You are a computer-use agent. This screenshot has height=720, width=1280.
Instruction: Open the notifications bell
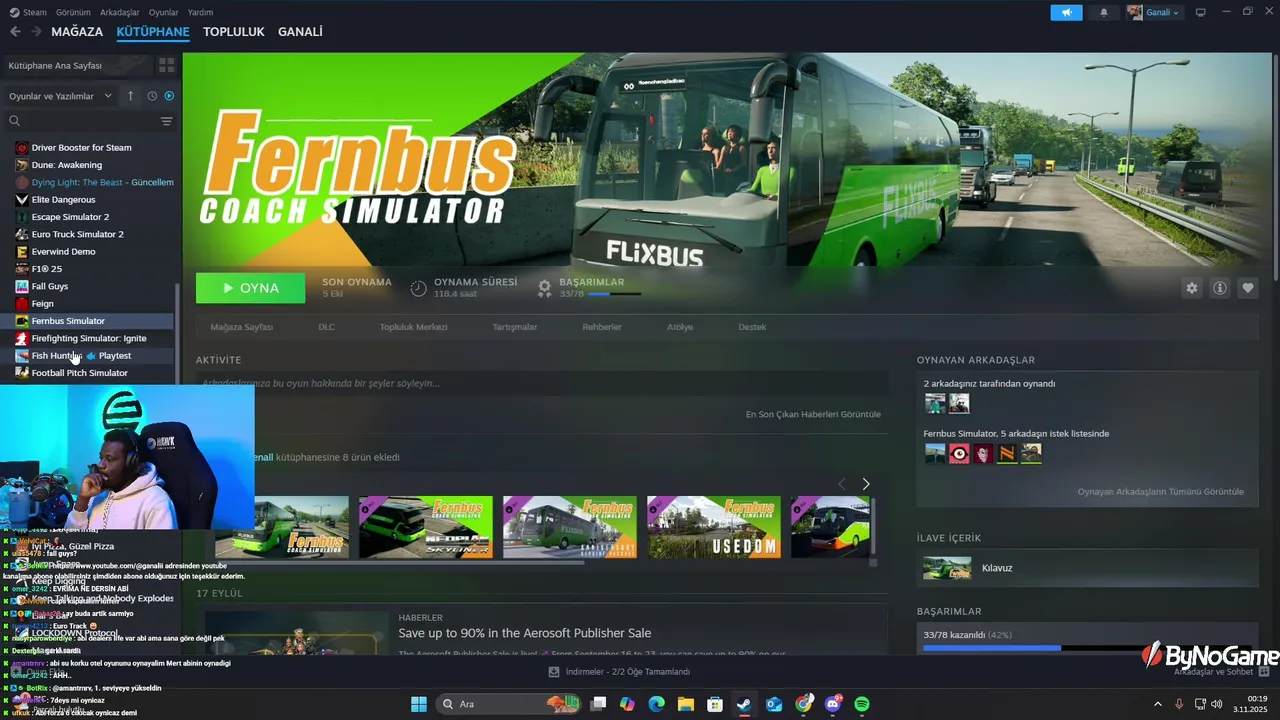(1104, 12)
